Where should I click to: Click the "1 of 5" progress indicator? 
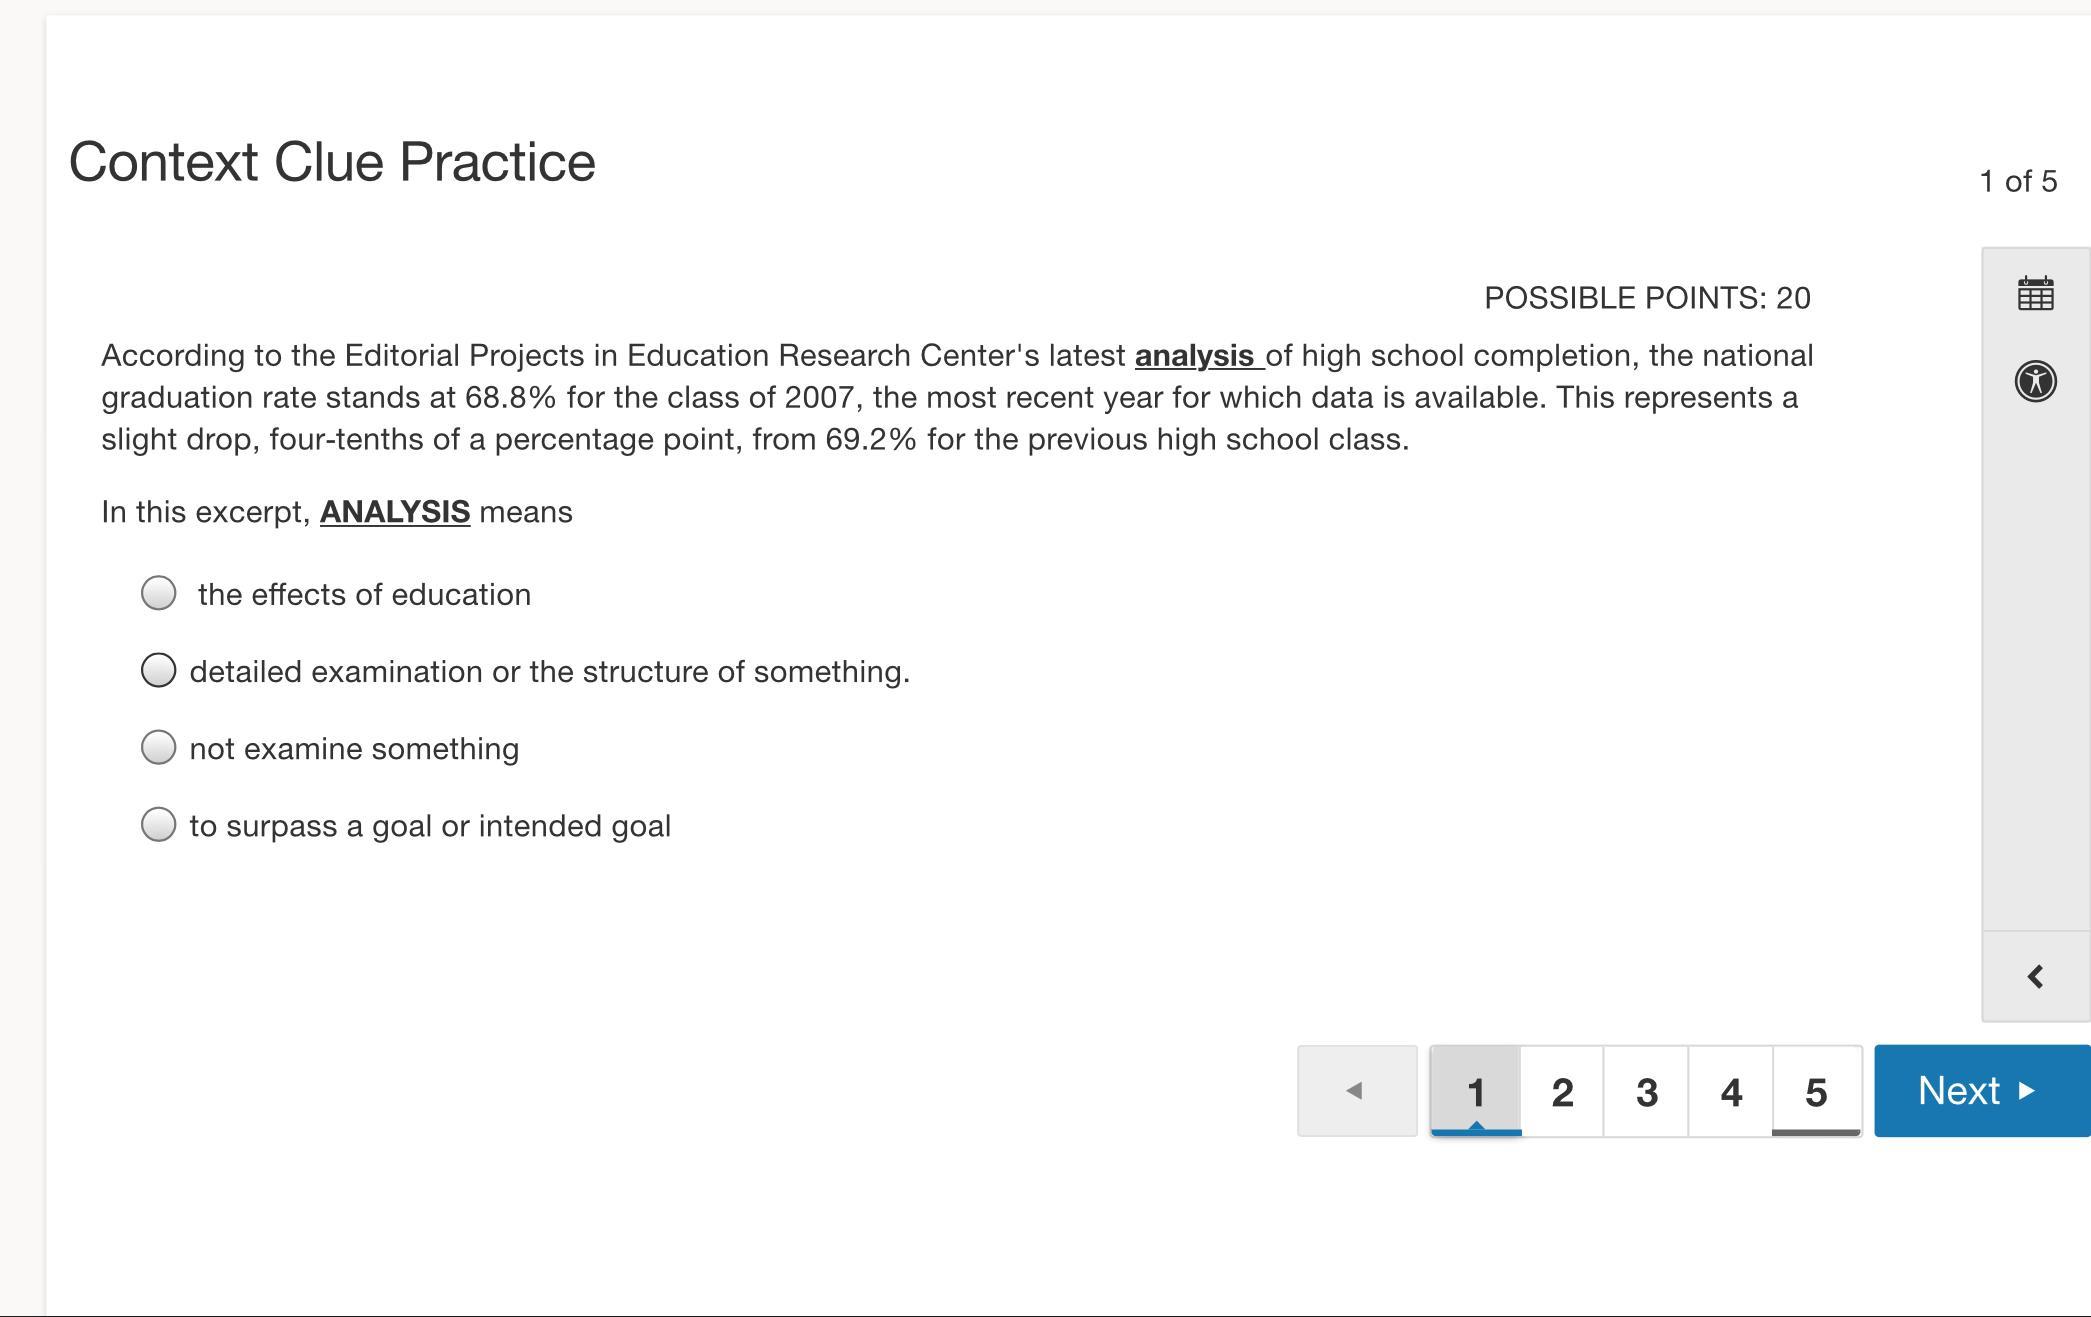tap(2018, 181)
